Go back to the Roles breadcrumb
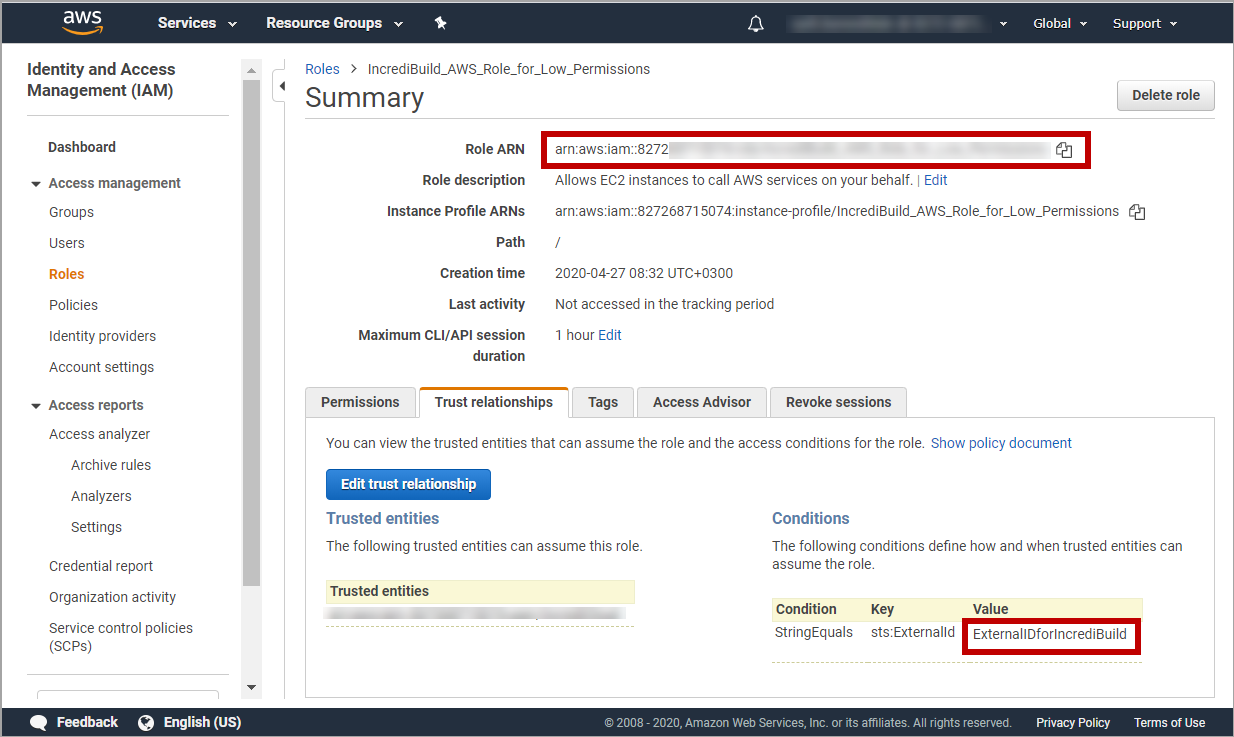Image resolution: width=1234 pixels, height=737 pixels. tap(322, 69)
